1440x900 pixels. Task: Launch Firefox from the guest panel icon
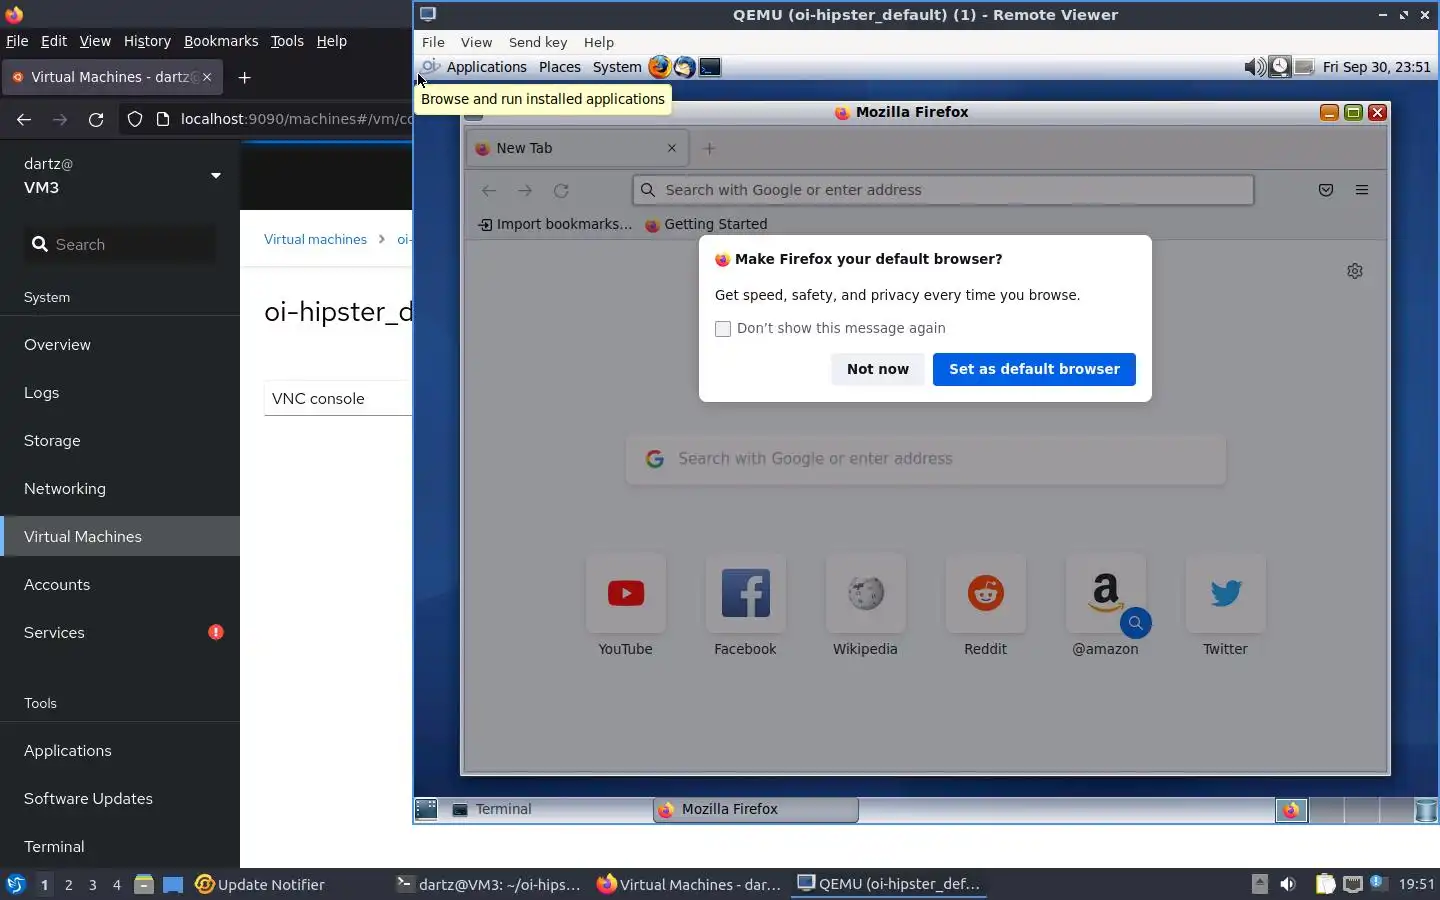659,67
